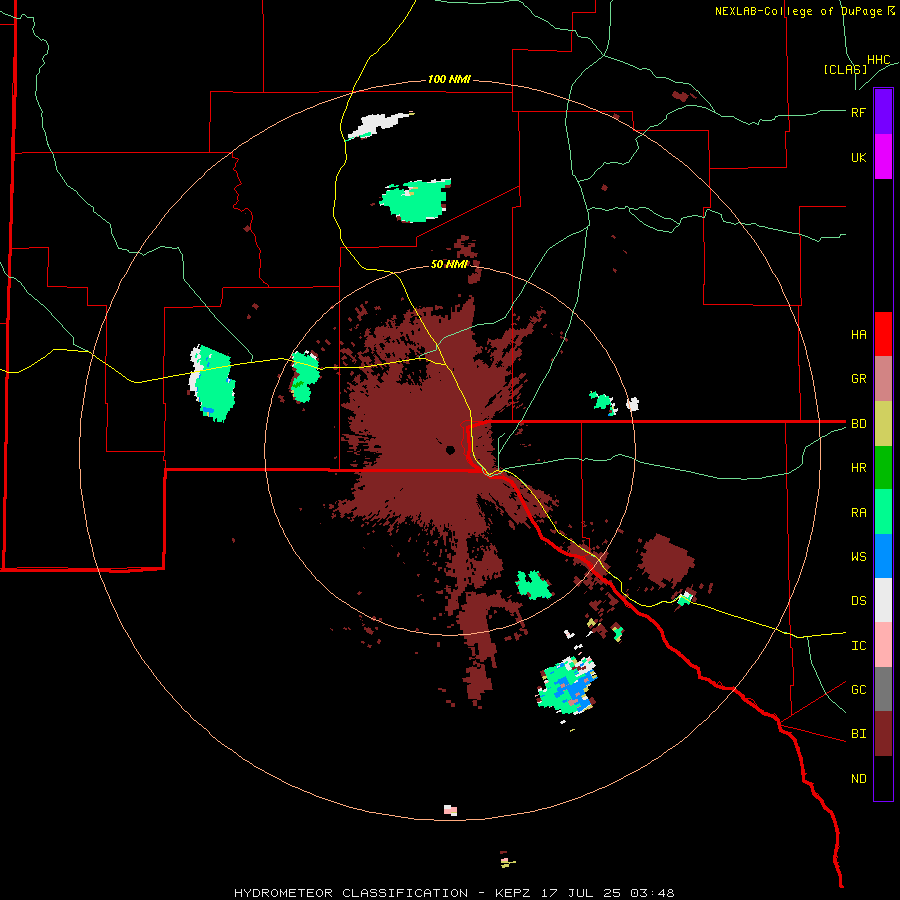
Task: Click the 'KEPZ' radar site identifier
Action: pyautogui.click(x=513, y=893)
